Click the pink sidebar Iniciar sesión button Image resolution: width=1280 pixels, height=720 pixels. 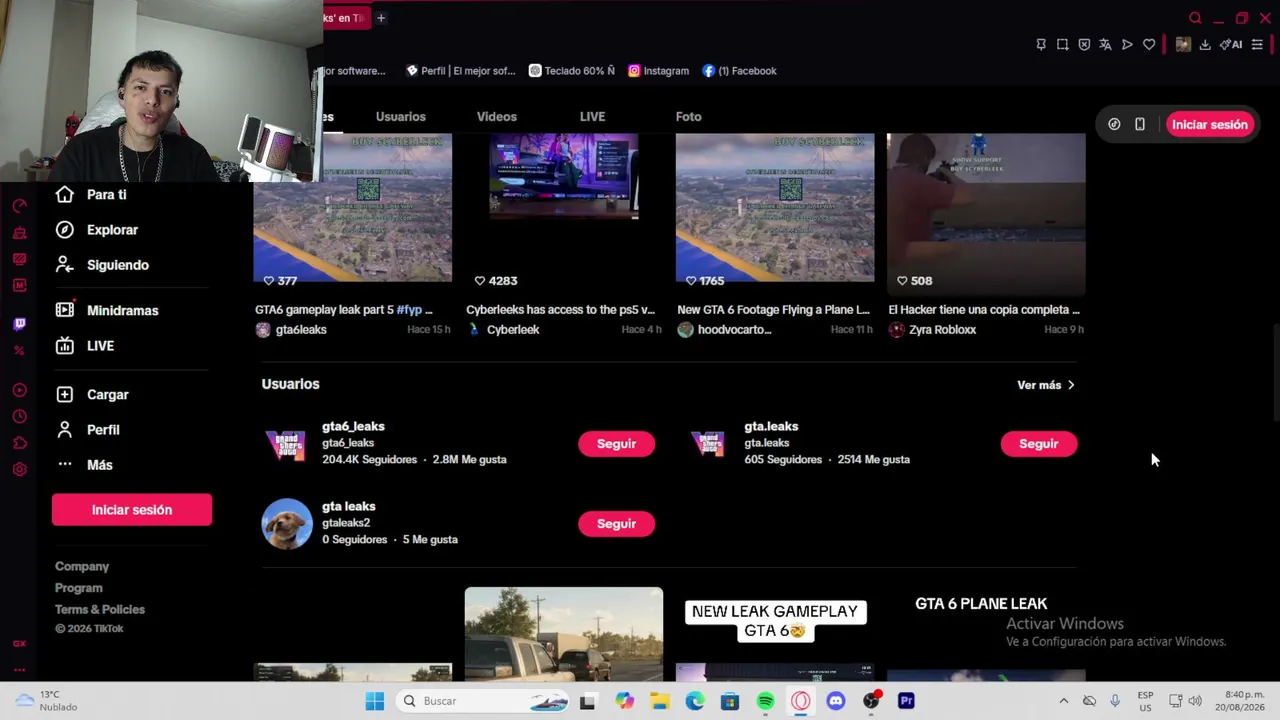pos(132,510)
